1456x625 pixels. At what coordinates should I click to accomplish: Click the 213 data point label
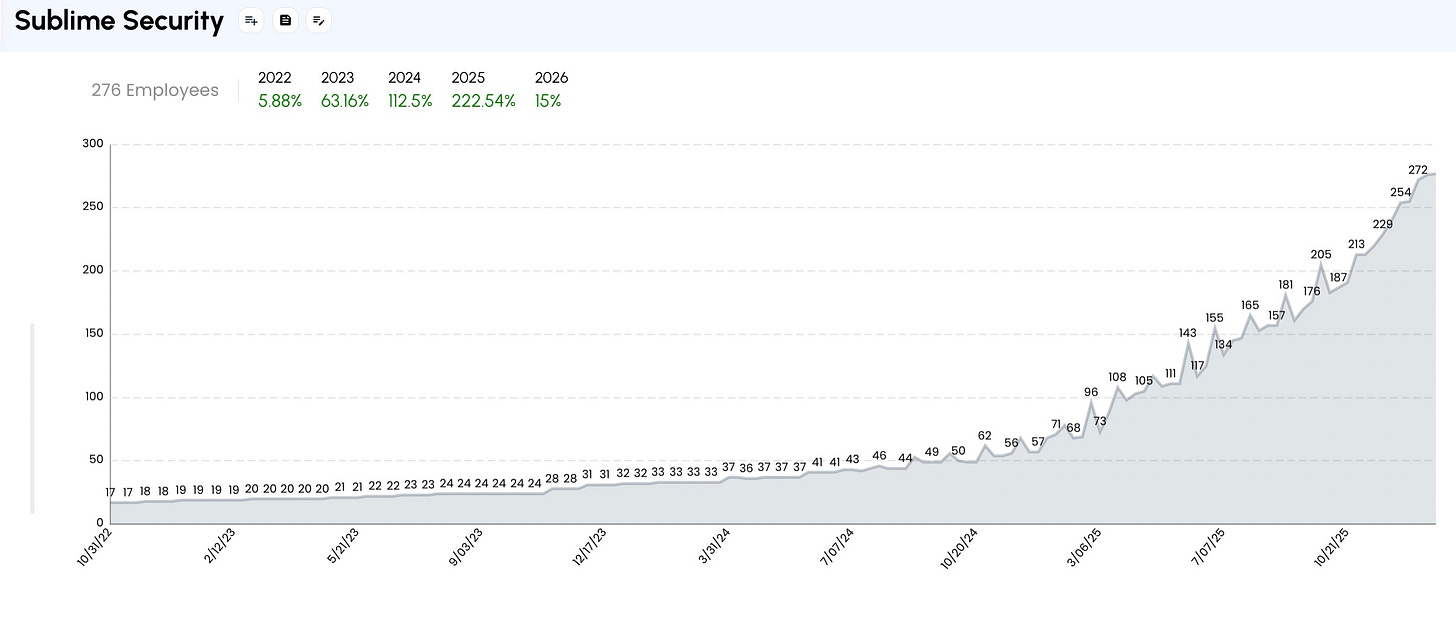[x=1357, y=244]
